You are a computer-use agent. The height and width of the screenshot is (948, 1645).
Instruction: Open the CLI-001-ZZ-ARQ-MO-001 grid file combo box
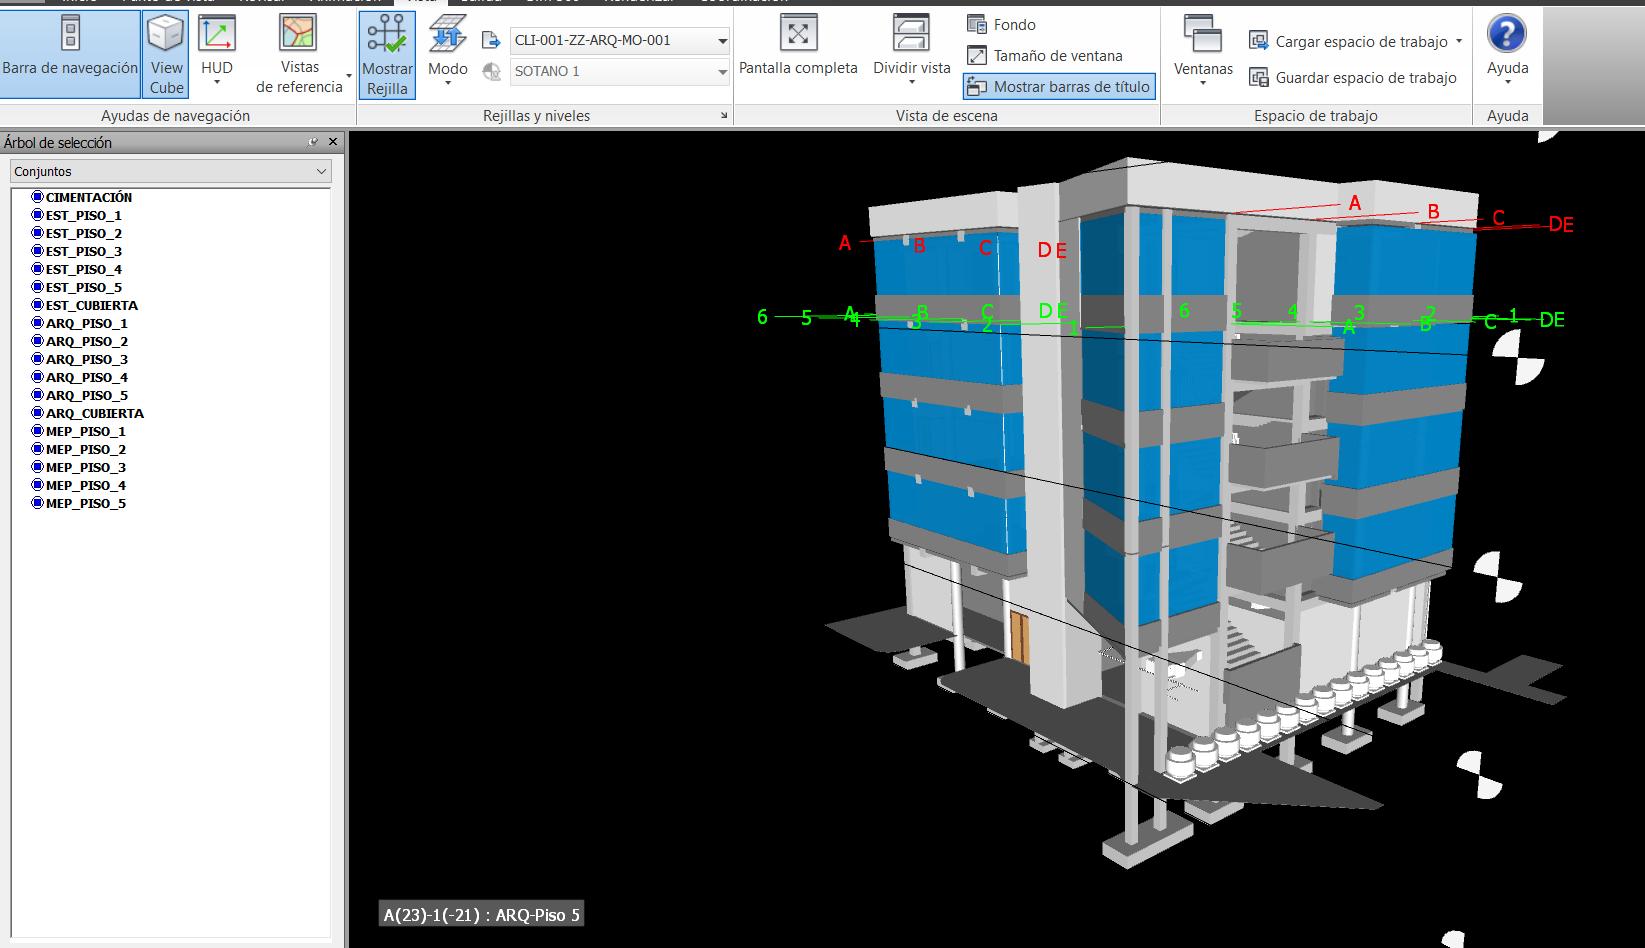point(620,41)
